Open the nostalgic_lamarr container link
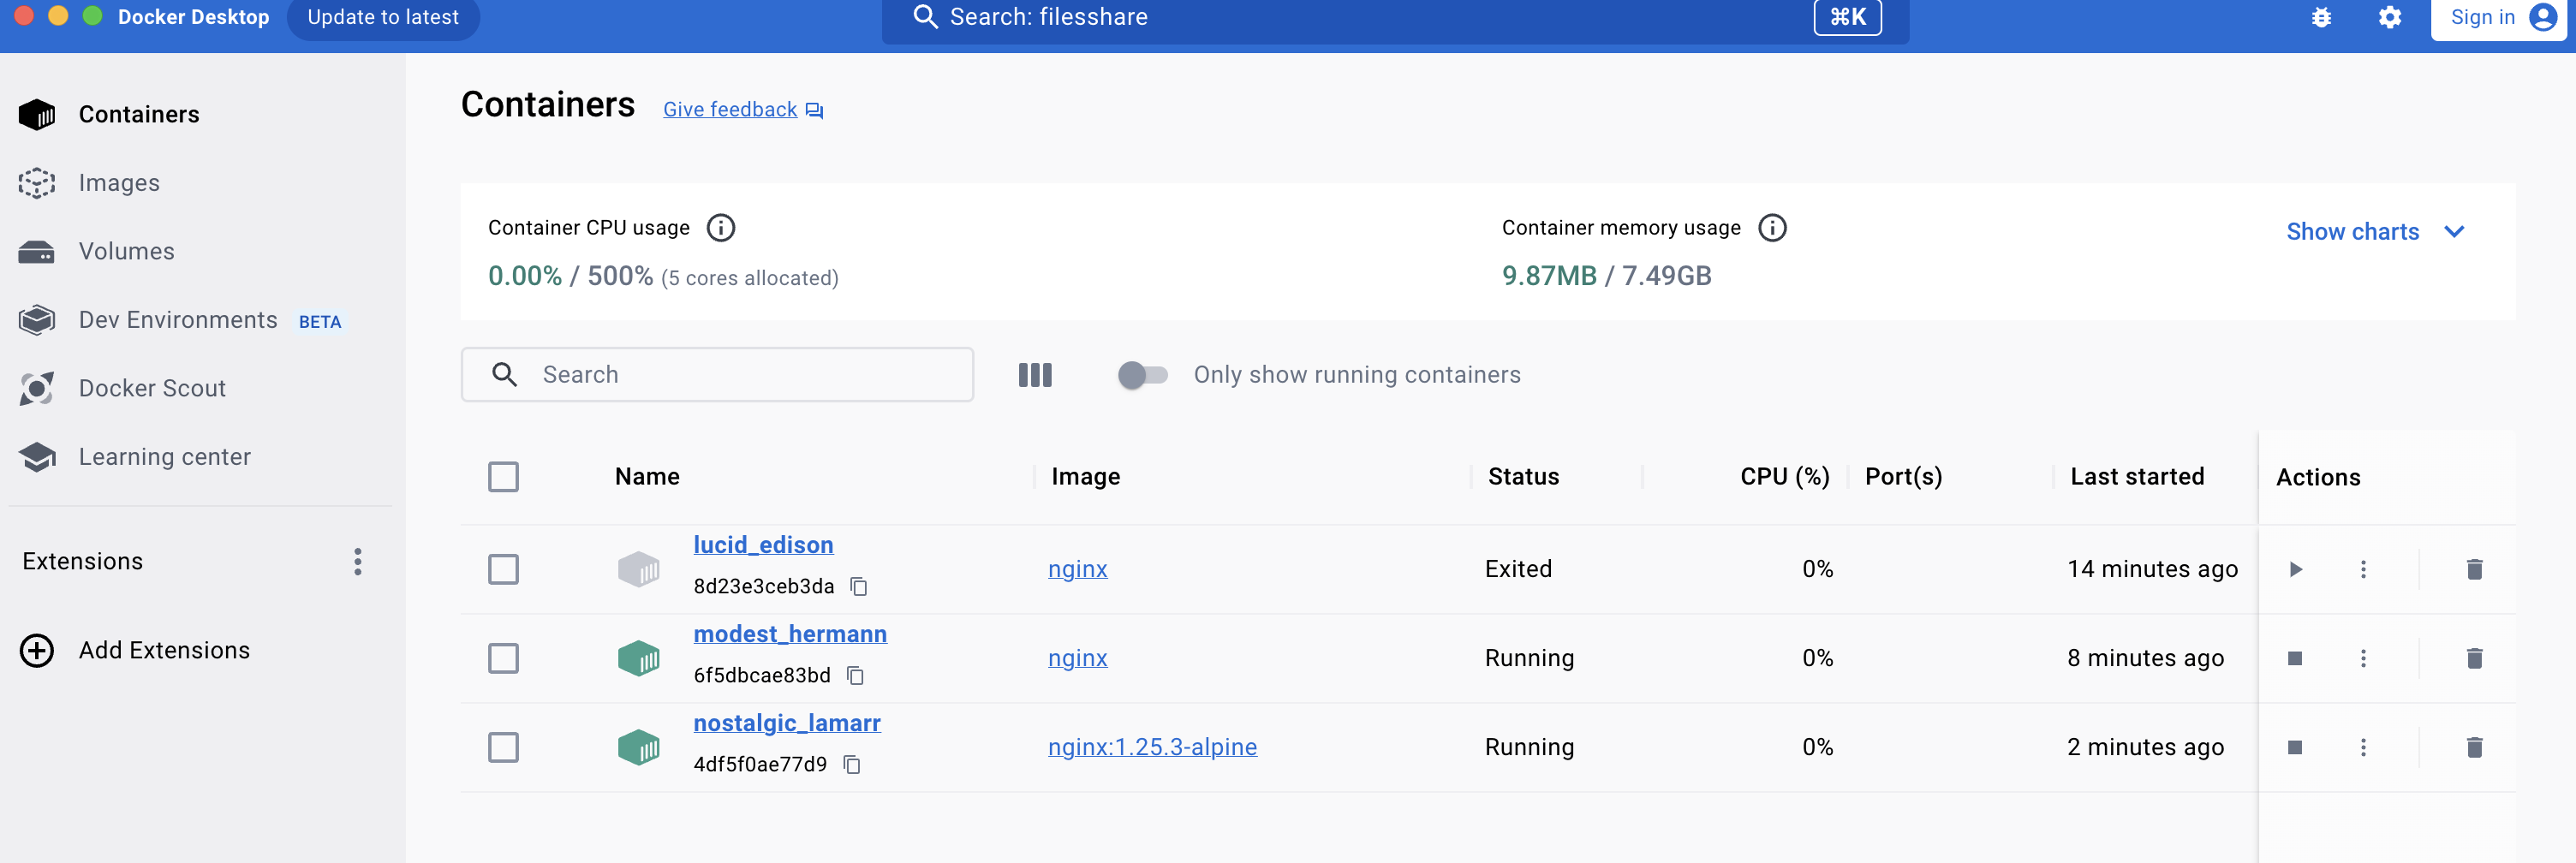The image size is (2576, 863). (x=787, y=723)
